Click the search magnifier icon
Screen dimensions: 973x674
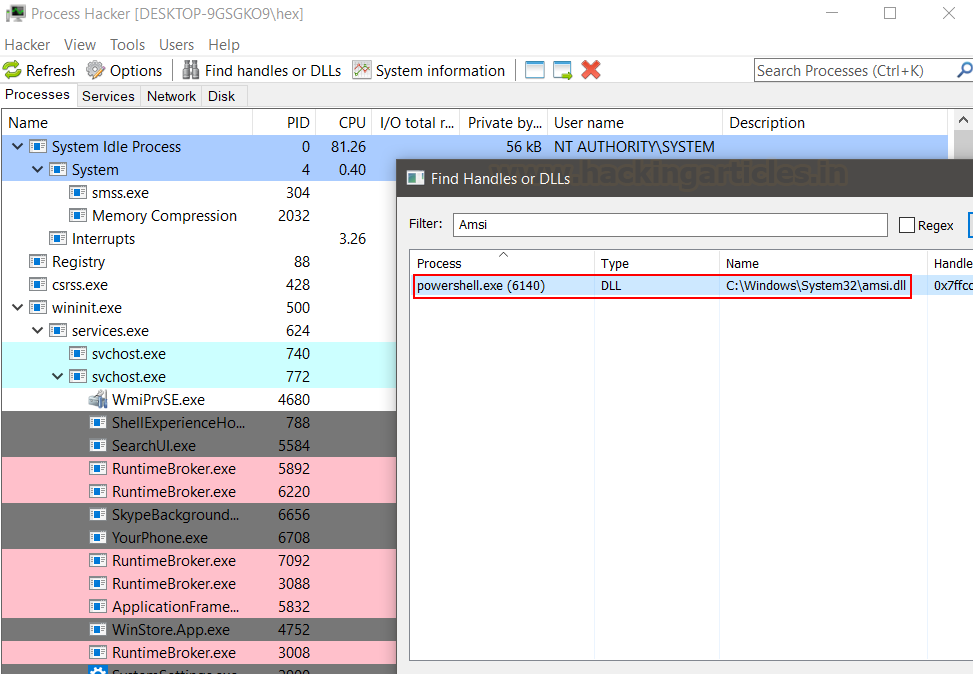964,70
